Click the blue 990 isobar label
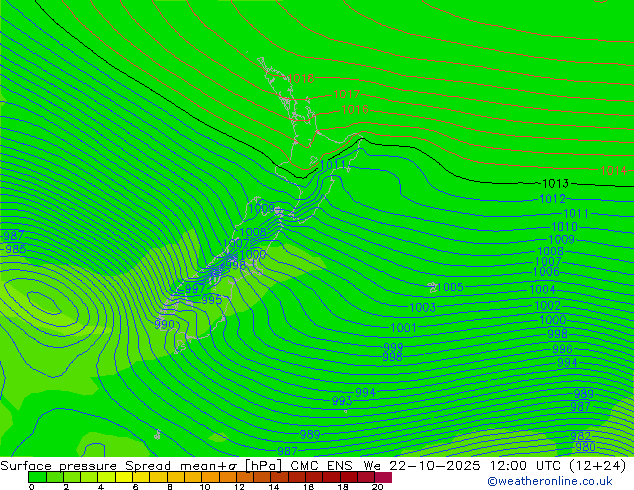Screen dimensions: 634x490 (x=164, y=325)
